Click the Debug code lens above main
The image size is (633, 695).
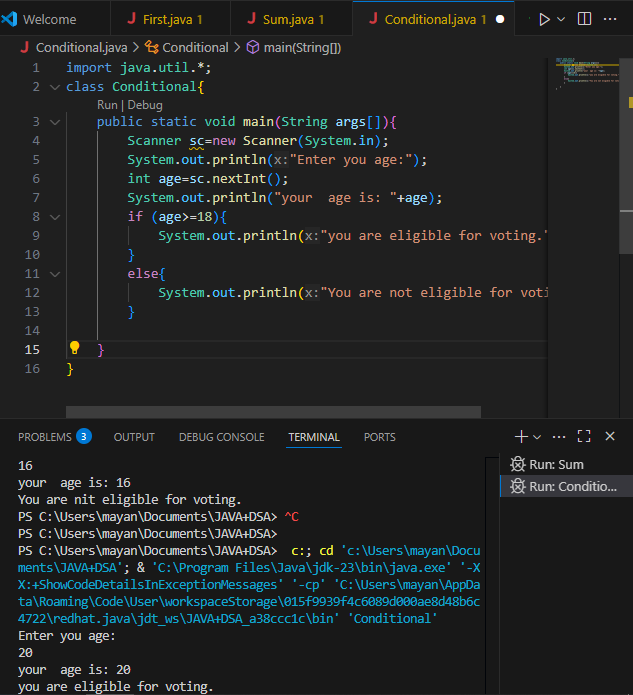(x=145, y=105)
